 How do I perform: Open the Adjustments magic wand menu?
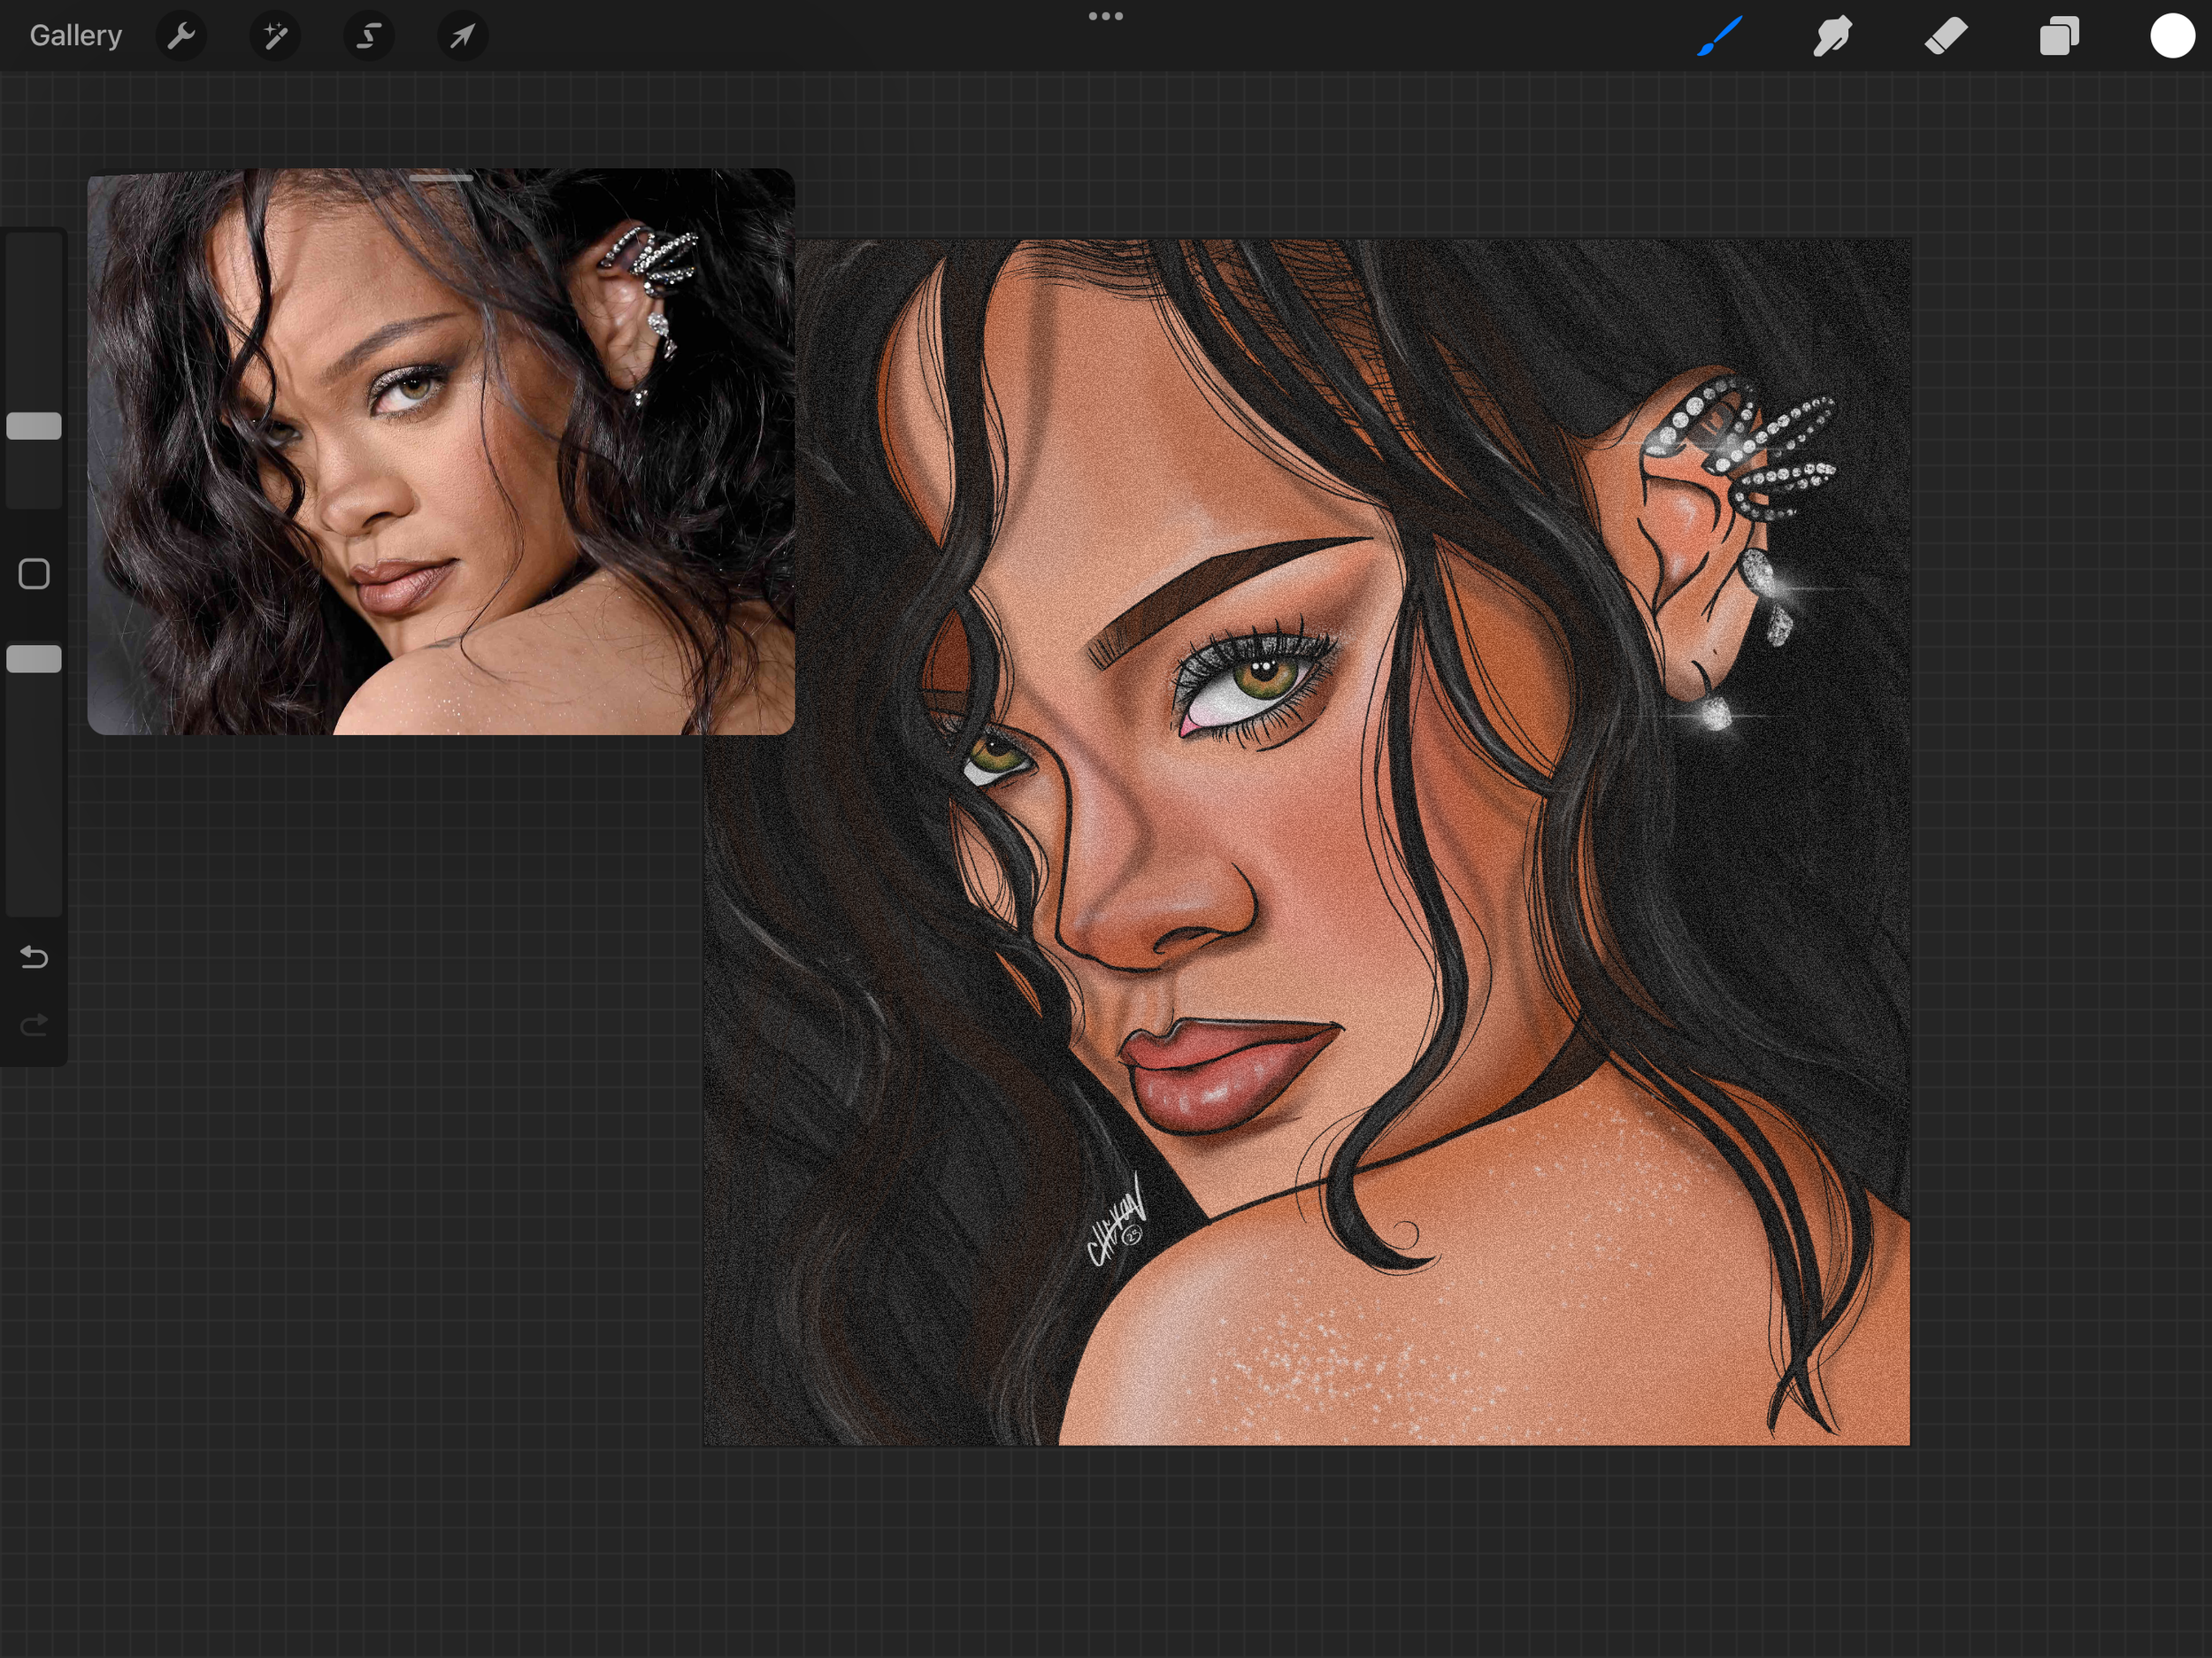coord(275,37)
